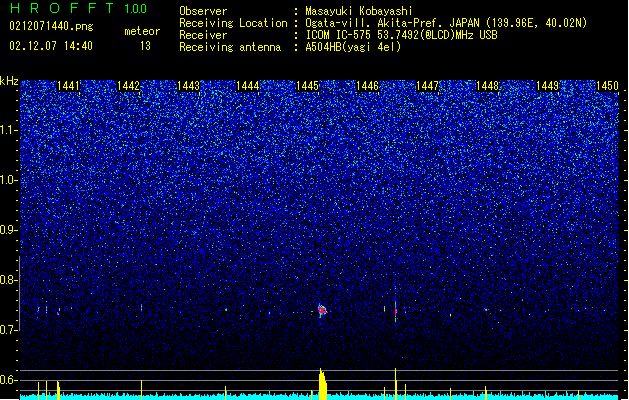Click the observer name Masayuki Kobayashi
The height and width of the screenshot is (400, 629).
[359, 11]
